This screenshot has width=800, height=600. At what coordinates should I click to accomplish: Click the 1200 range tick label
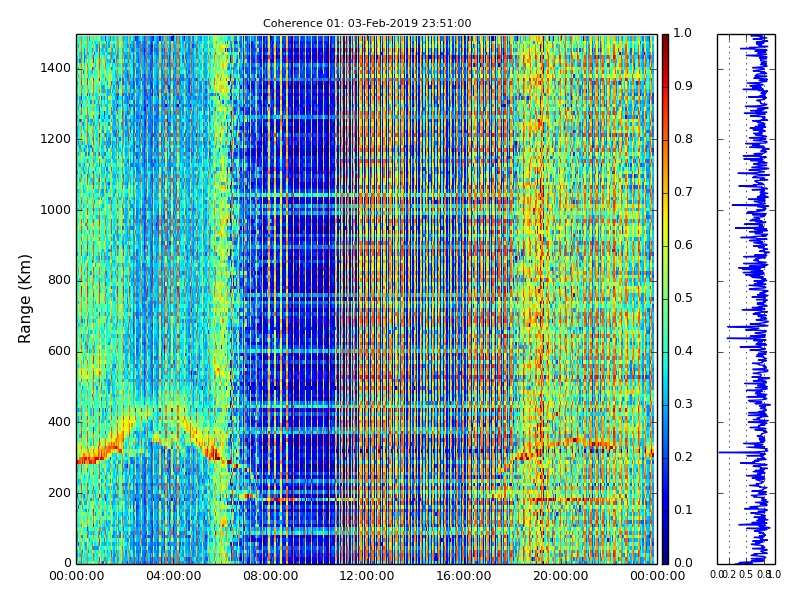tap(56, 139)
